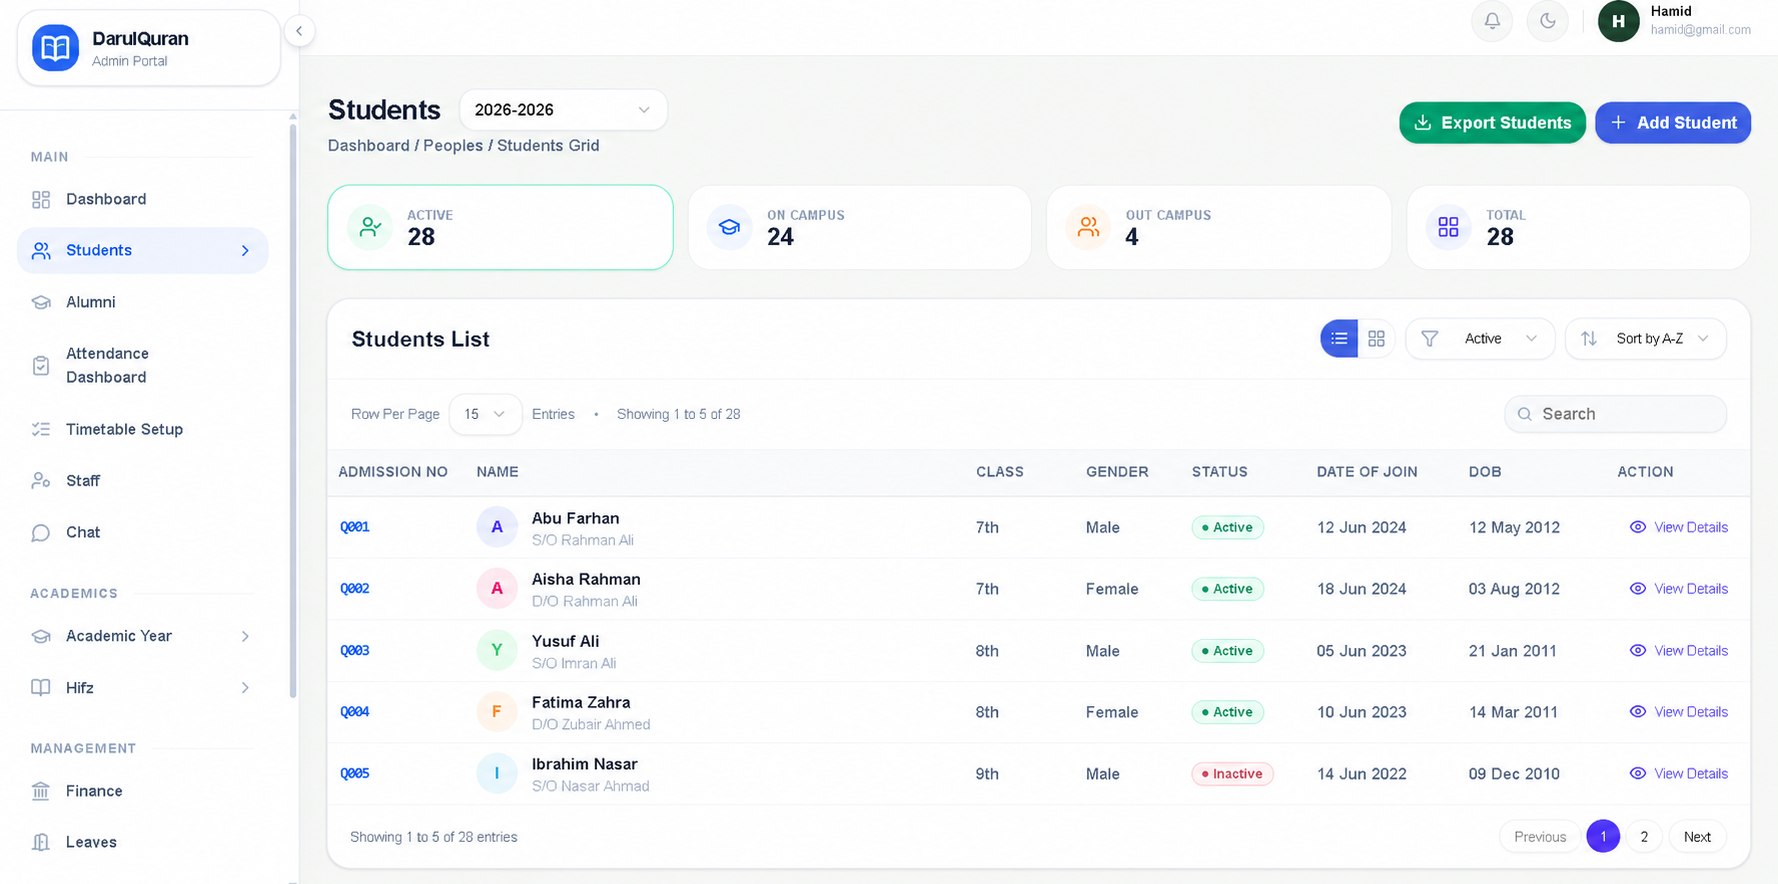
Task: Click the Chat bubble icon
Action: click(x=41, y=533)
